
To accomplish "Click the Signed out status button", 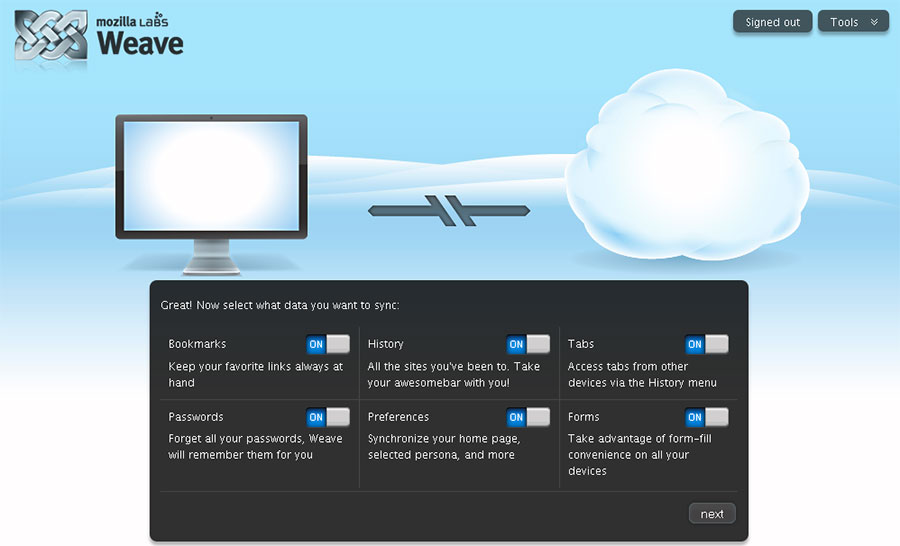I will (x=772, y=22).
